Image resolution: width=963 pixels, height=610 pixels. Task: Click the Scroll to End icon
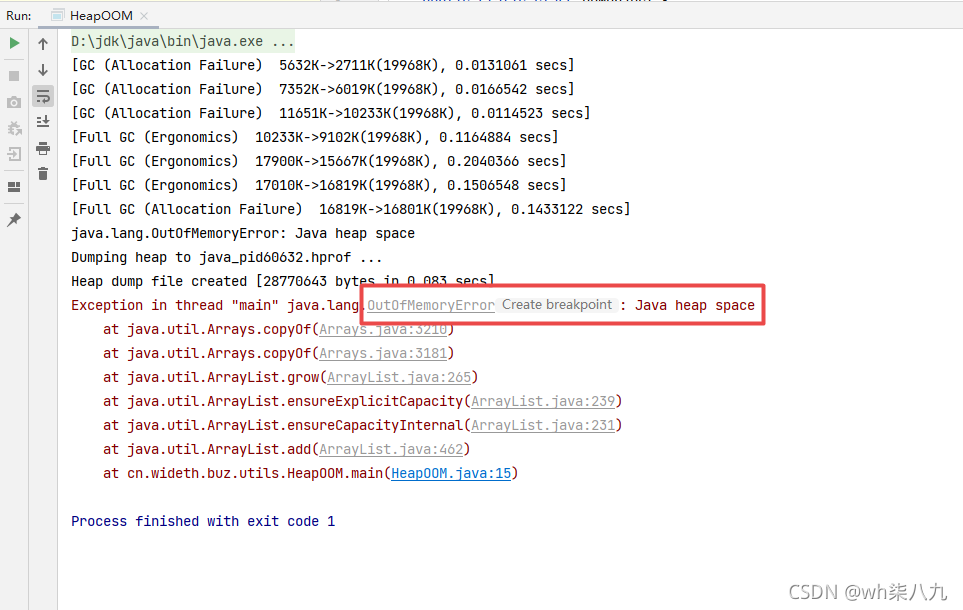click(x=43, y=122)
